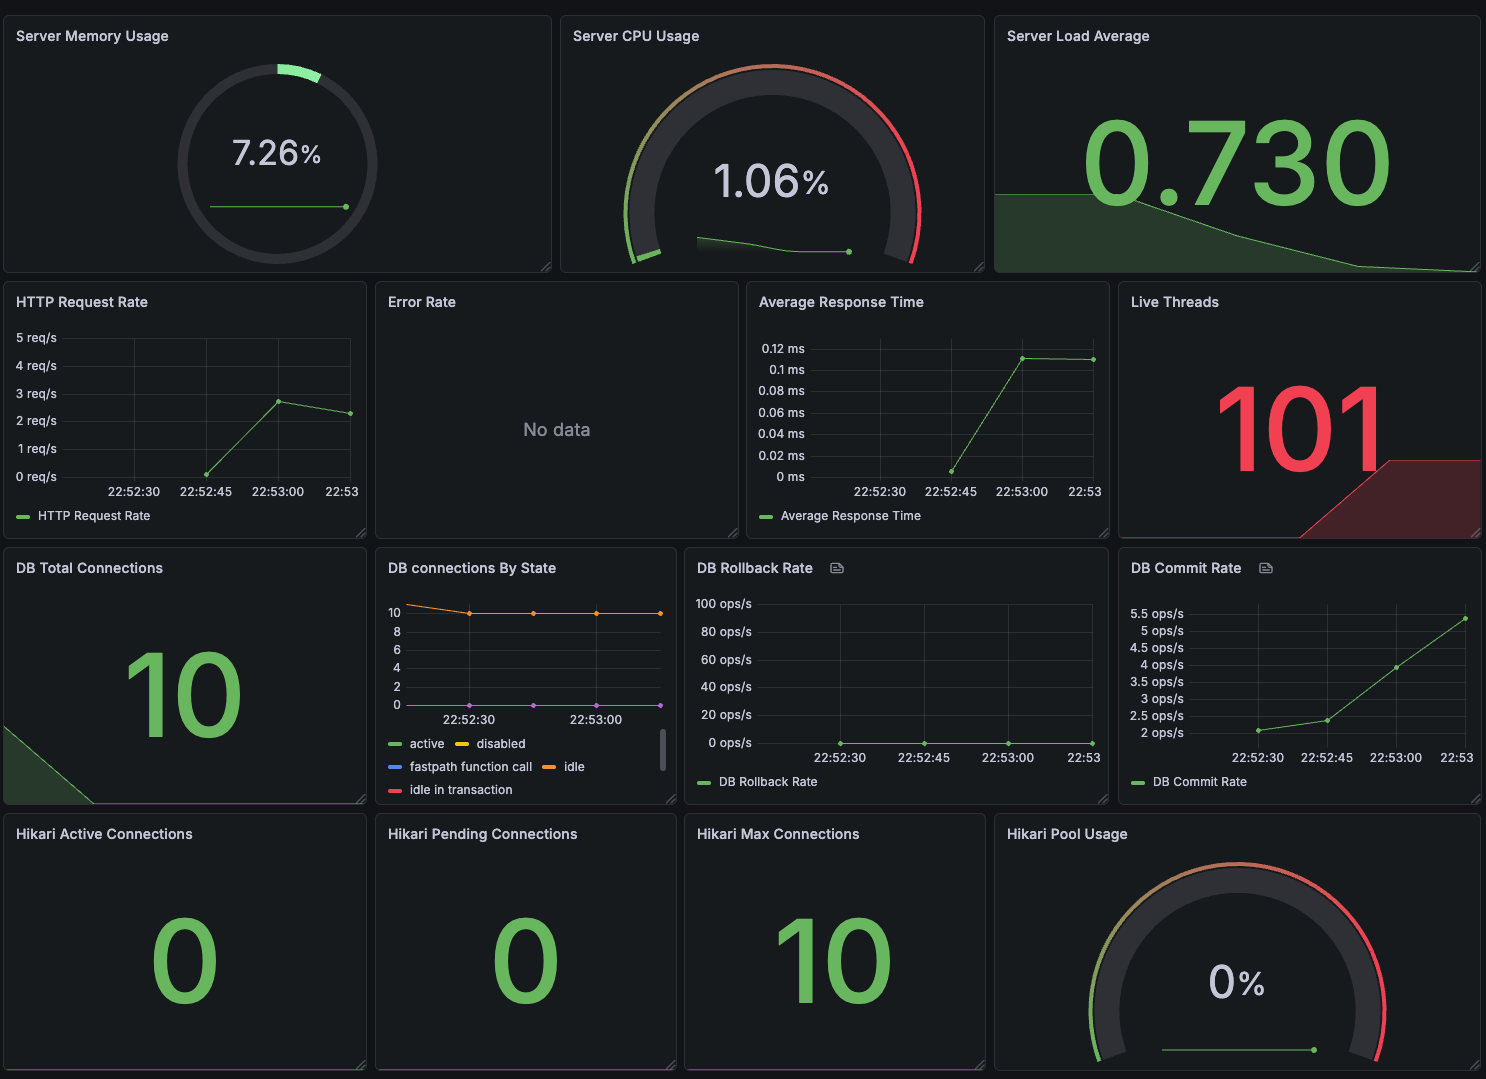Image resolution: width=1486 pixels, height=1079 pixels.
Task: Click the Server Memory Usage panel resize handle
Action: point(545,267)
